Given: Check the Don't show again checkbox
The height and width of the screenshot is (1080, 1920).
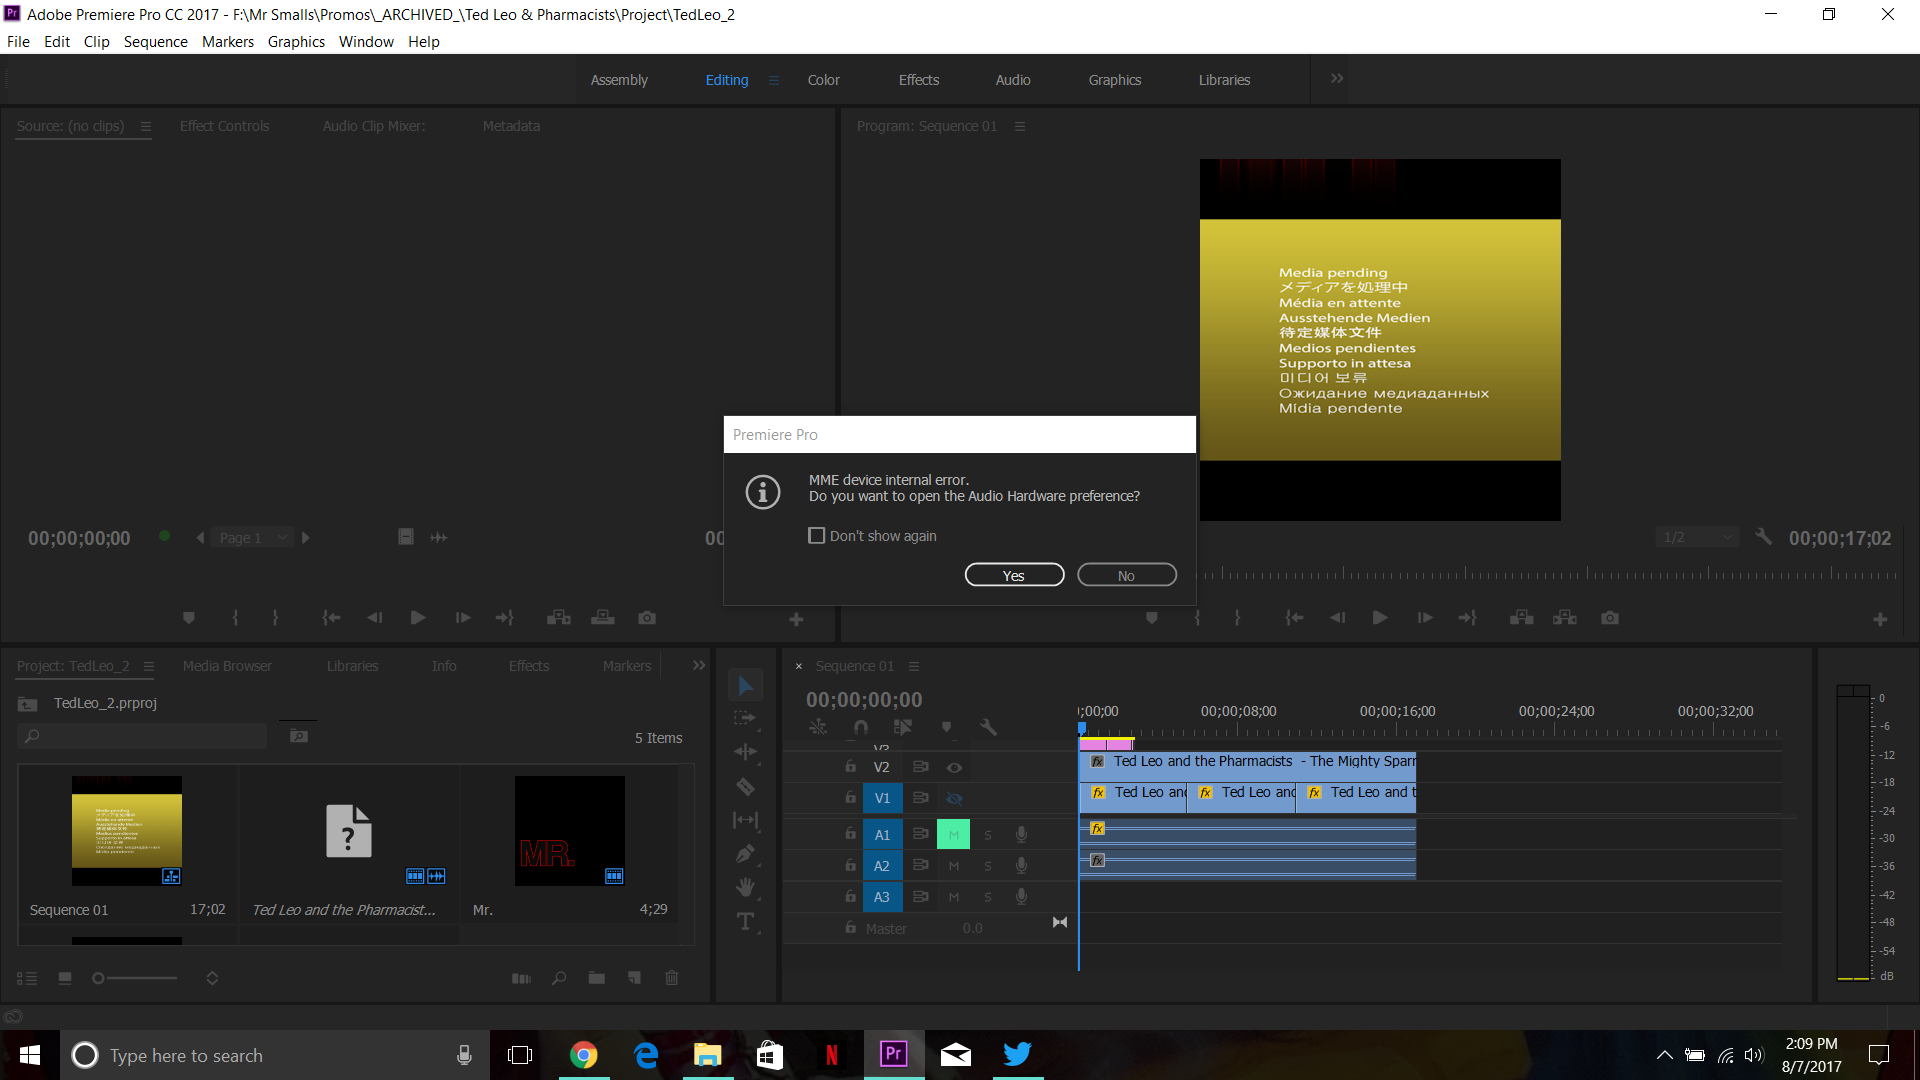Looking at the screenshot, I should (816, 536).
